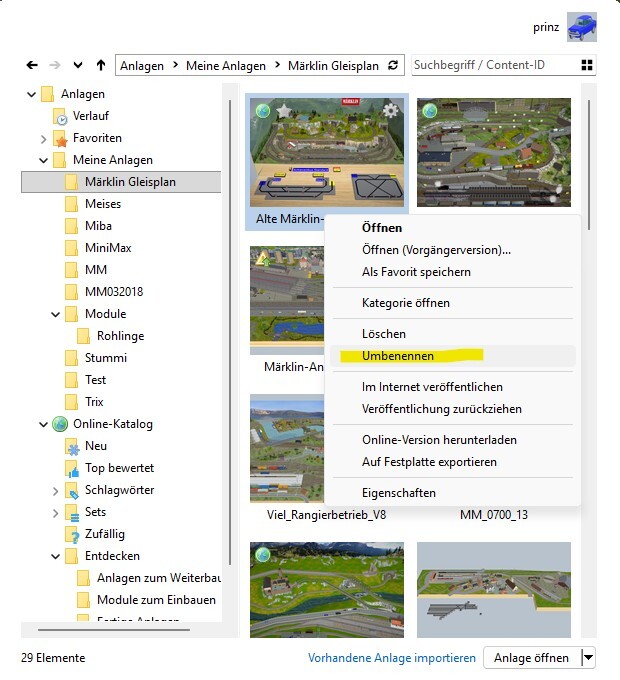This screenshot has height=680, width=620.
Task: Select the Test folder
Action: tap(95, 380)
